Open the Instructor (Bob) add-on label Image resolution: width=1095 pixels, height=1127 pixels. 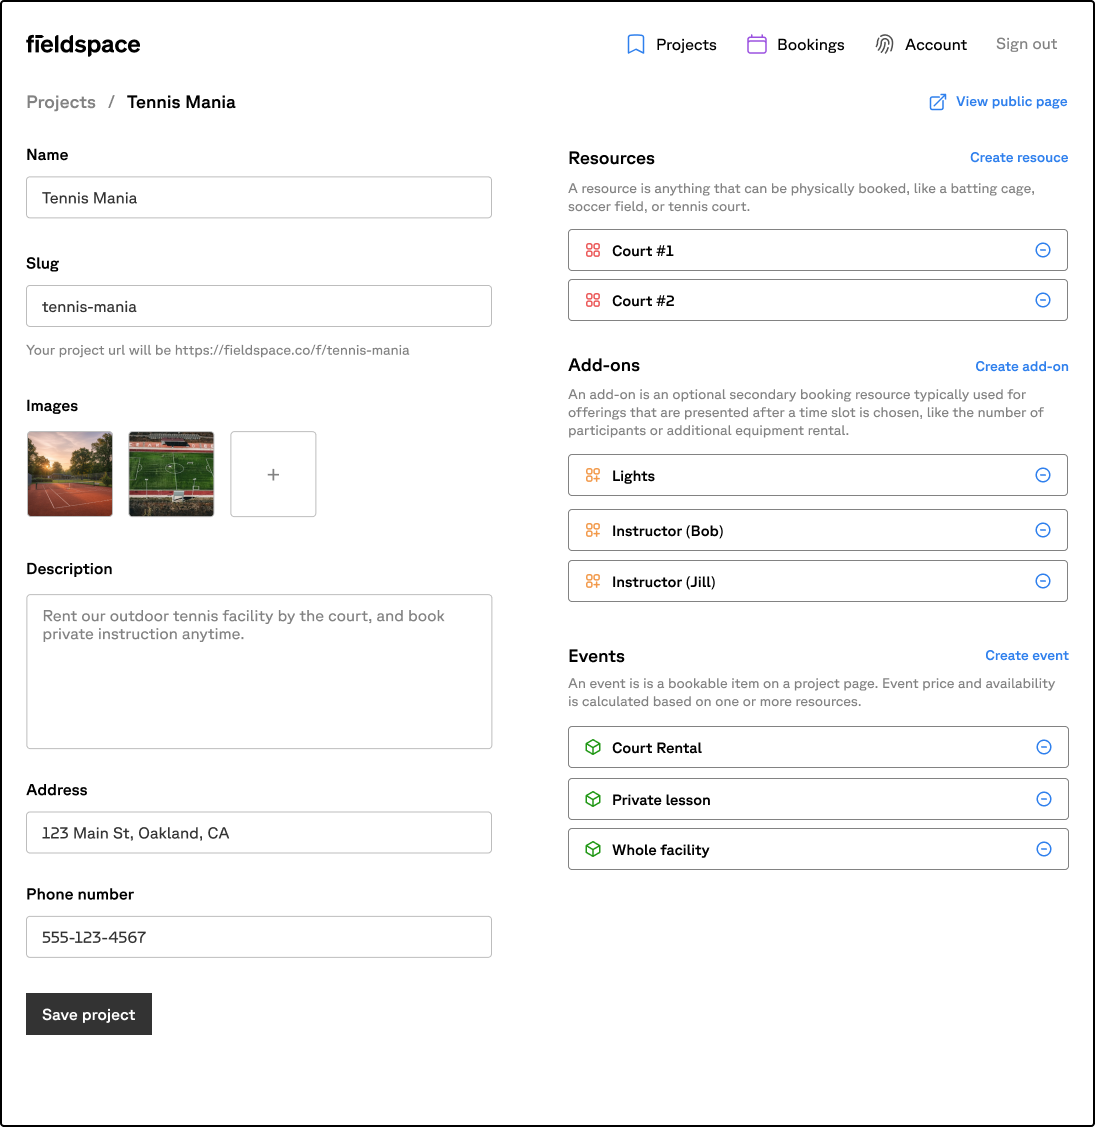[668, 531]
